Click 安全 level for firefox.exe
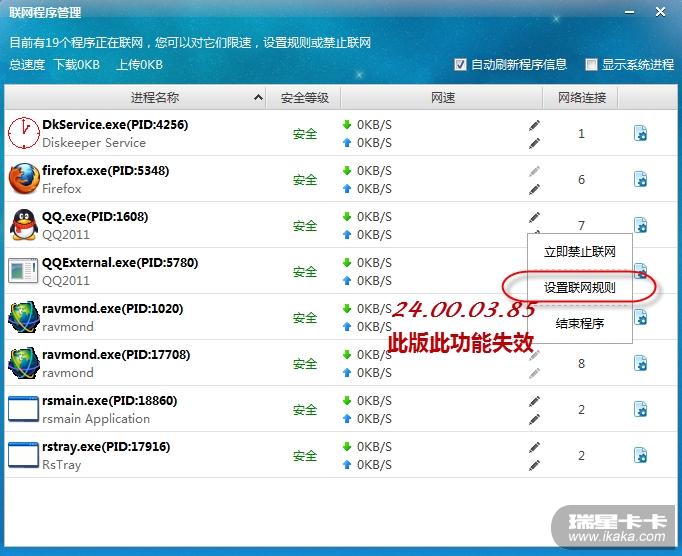This screenshot has width=682, height=556. (305, 180)
